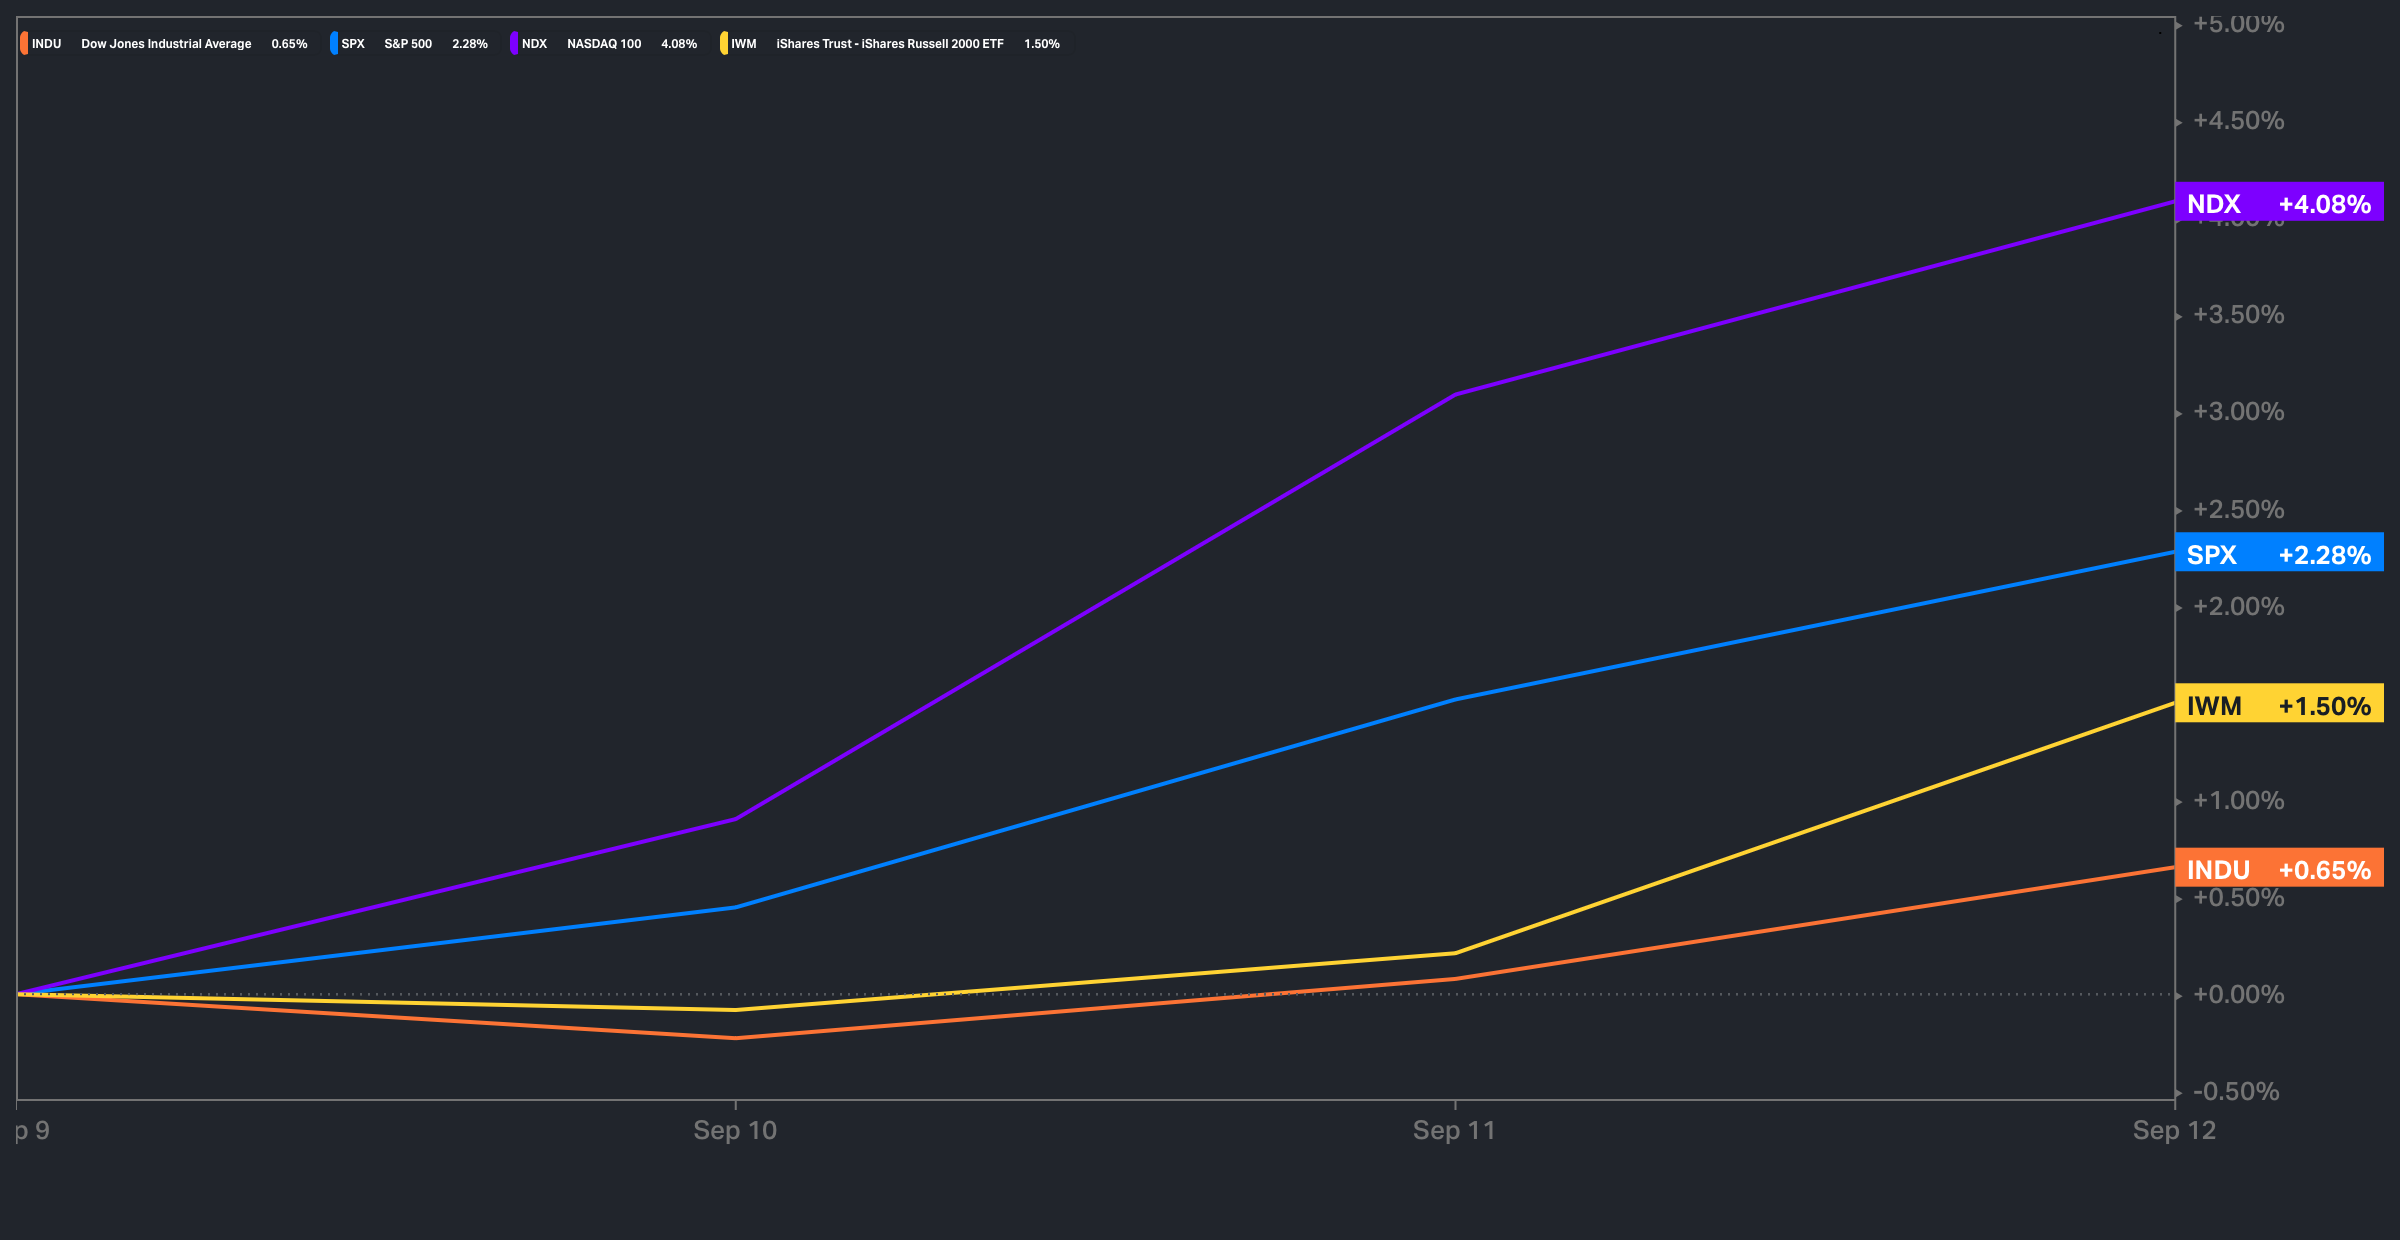Click the IWM +1.50% price label tag
This screenshot has height=1240, width=2400.
2279,705
